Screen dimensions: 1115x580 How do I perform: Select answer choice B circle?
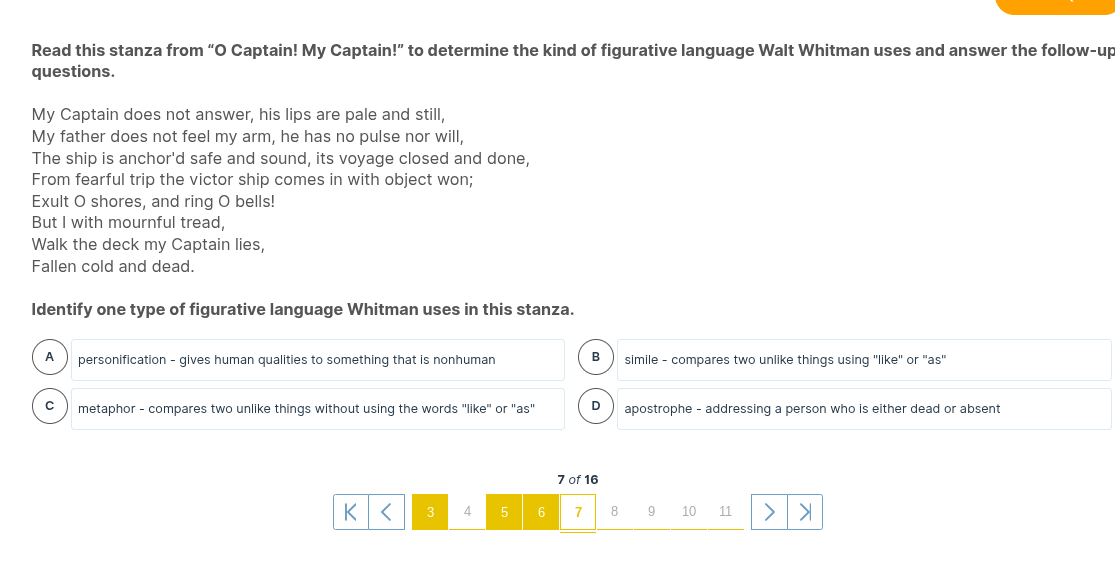point(596,357)
